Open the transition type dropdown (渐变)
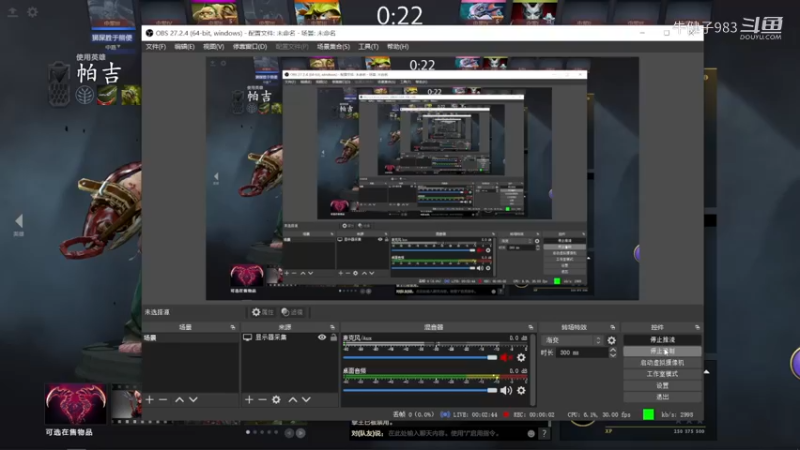The image size is (800, 450). [572, 340]
